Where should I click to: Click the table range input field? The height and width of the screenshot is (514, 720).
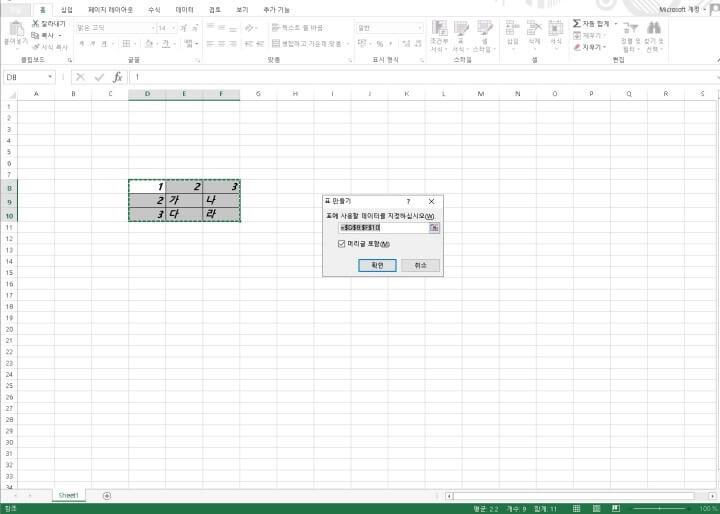(383, 228)
